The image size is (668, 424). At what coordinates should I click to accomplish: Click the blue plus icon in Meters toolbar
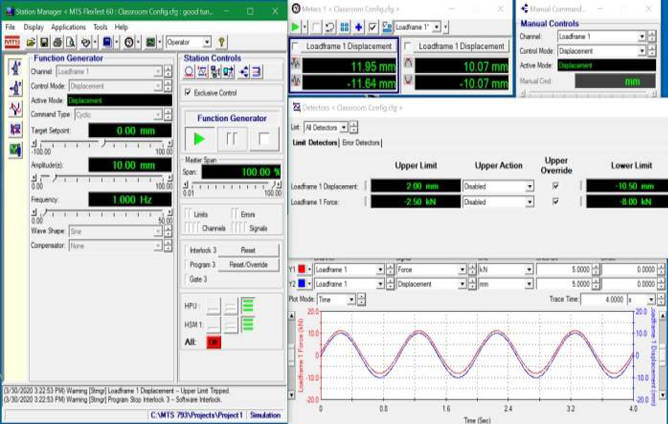358,27
